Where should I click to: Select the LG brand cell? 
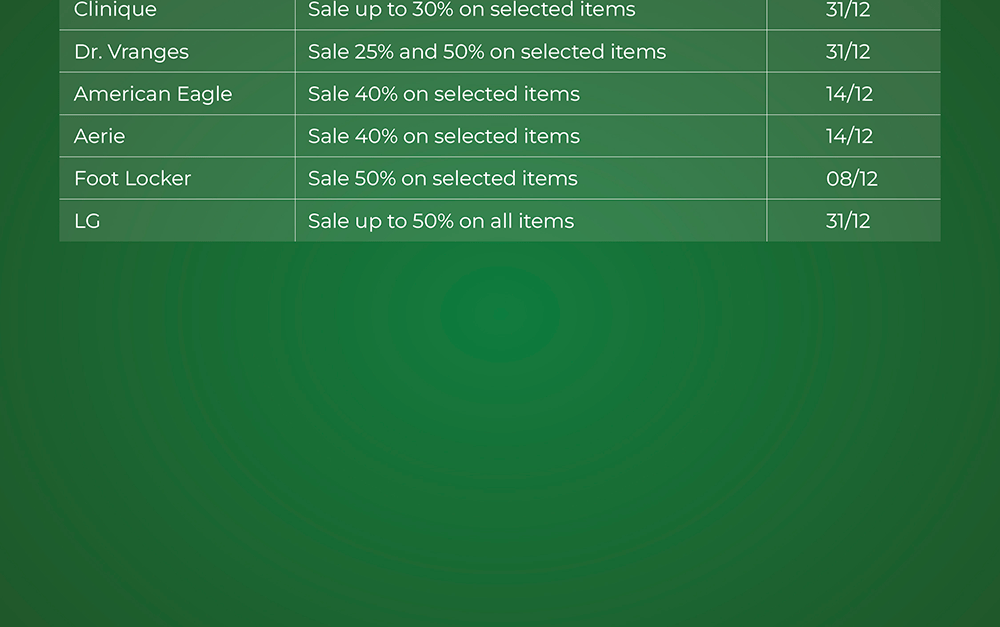pyautogui.click(x=87, y=221)
